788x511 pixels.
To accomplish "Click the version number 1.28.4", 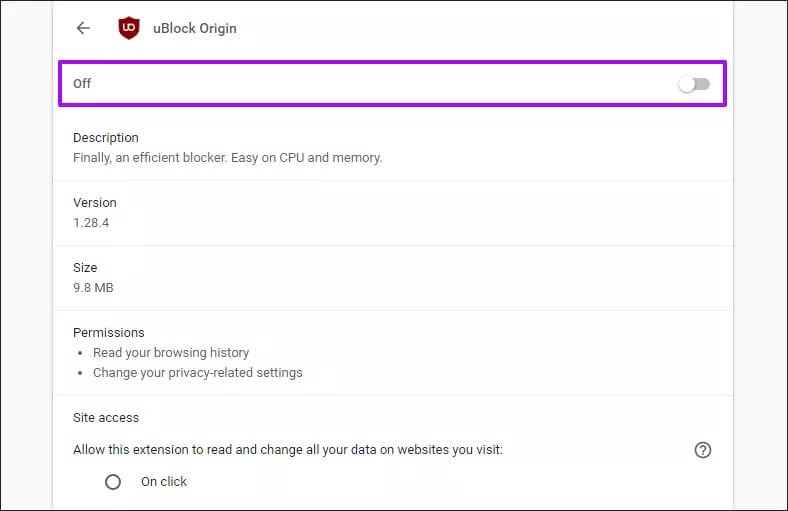I will coord(91,222).
